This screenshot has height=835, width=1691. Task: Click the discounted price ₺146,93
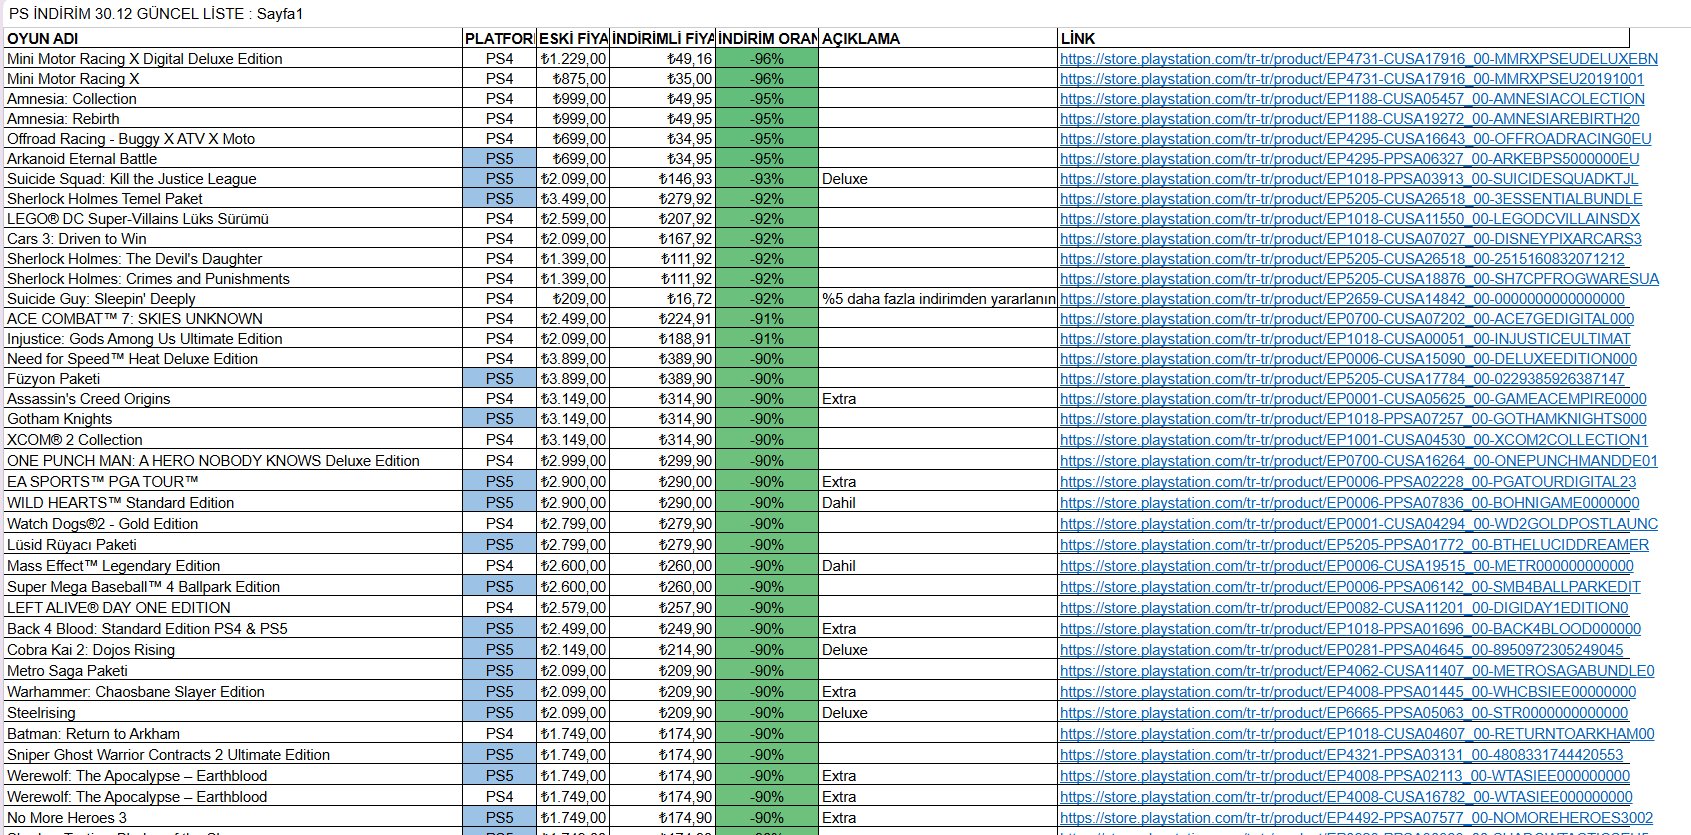click(x=663, y=179)
